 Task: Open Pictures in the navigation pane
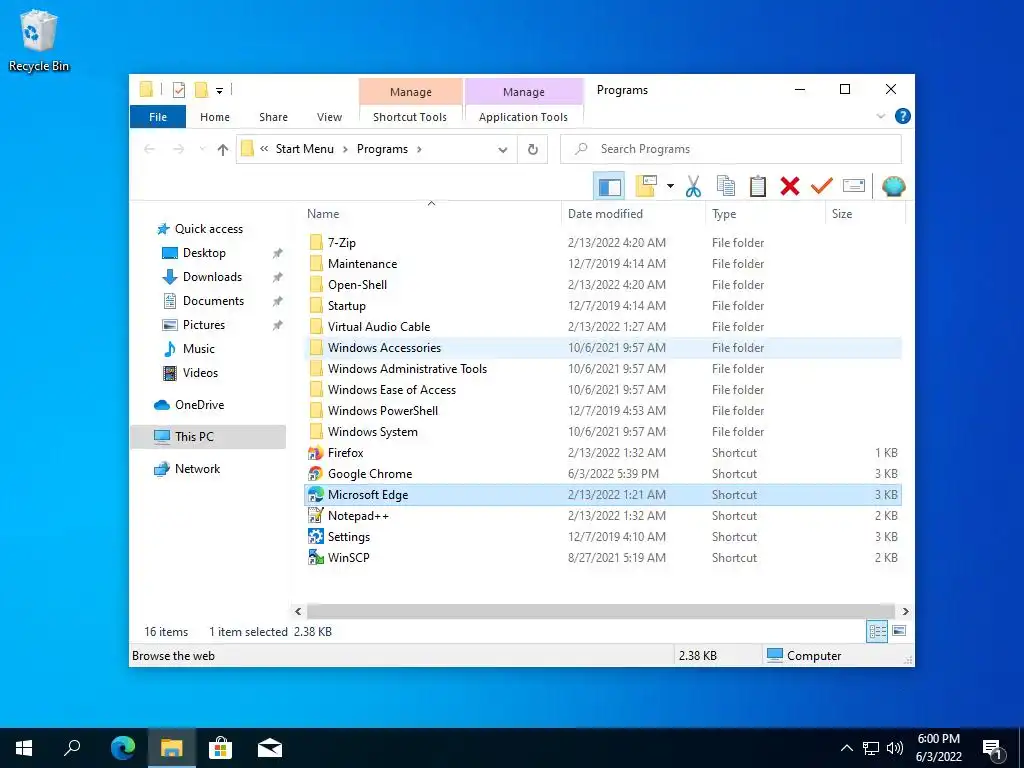(x=203, y=325)
